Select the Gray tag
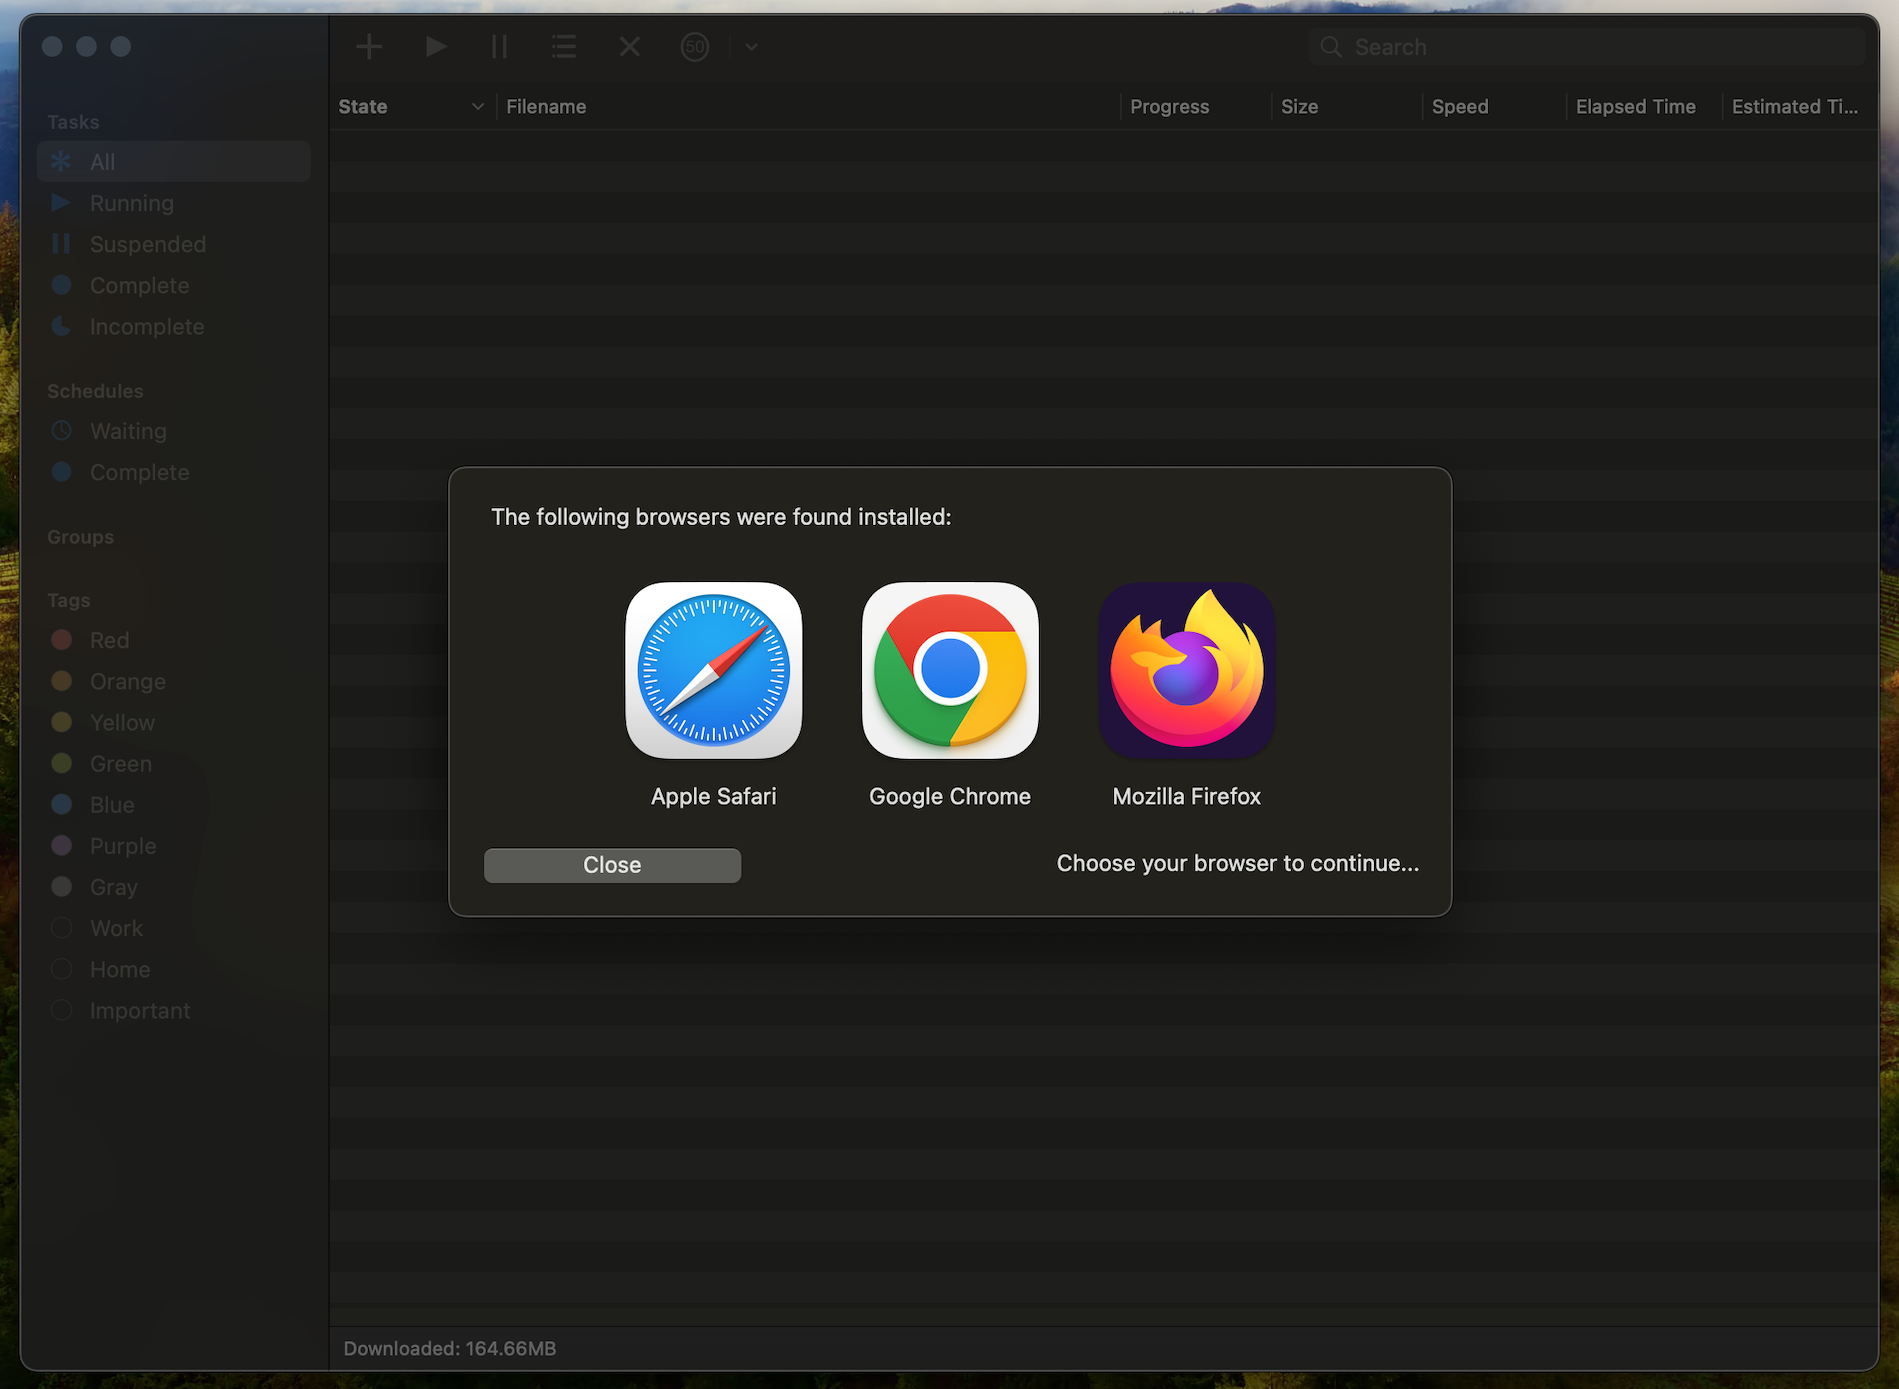 [174, 887]
